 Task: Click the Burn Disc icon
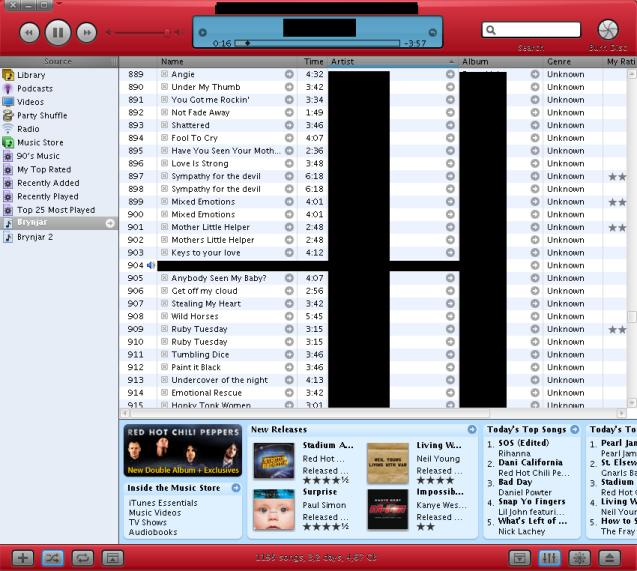pos(608,30)
